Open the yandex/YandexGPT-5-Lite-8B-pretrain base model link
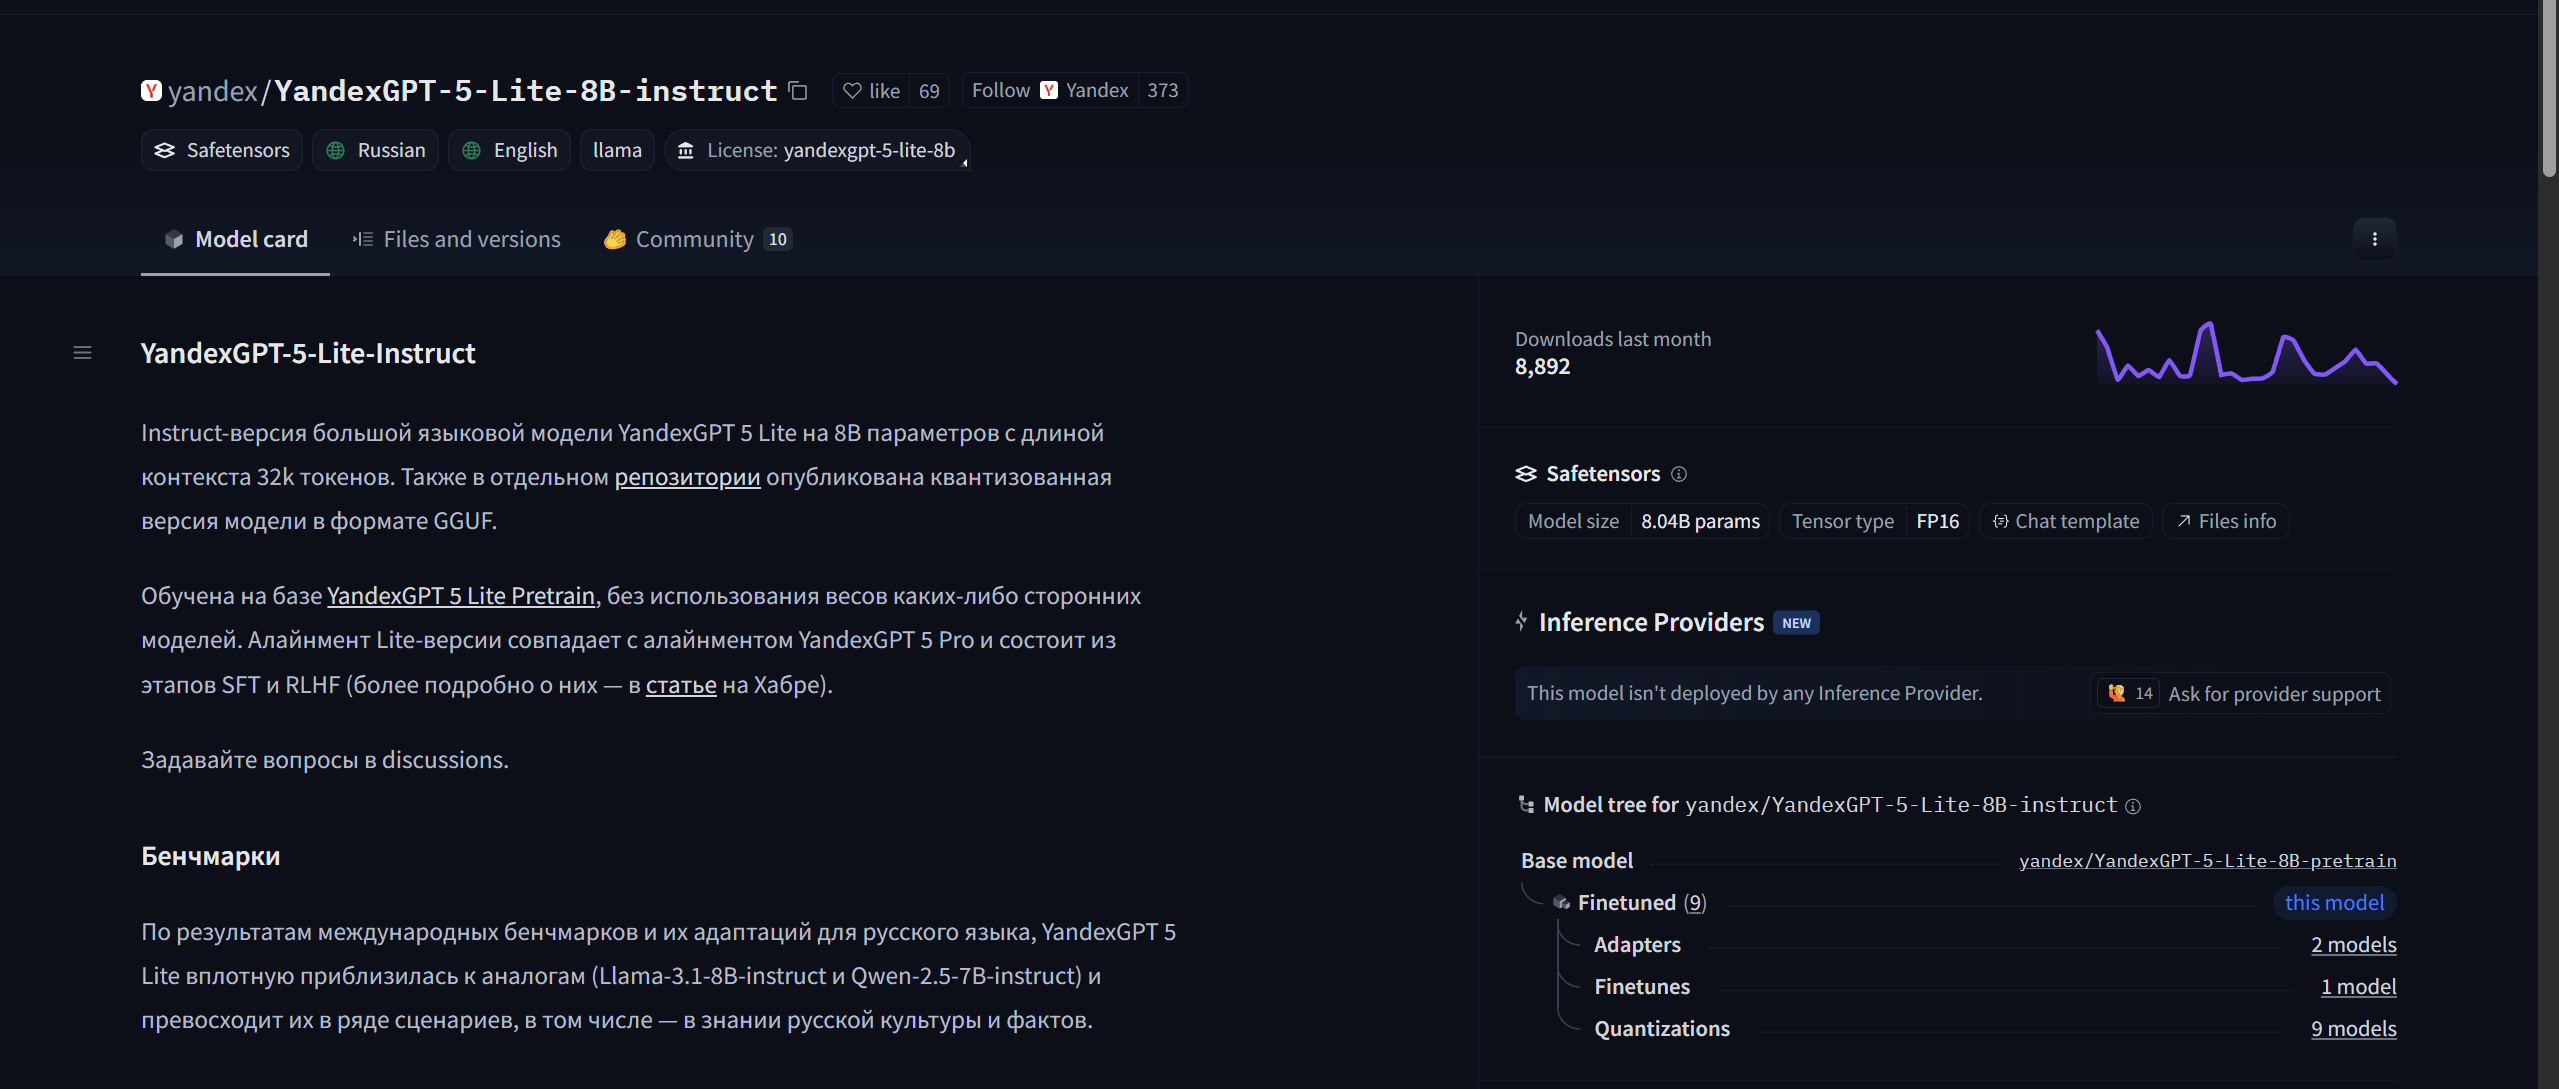 click(x=2207, y=861)
